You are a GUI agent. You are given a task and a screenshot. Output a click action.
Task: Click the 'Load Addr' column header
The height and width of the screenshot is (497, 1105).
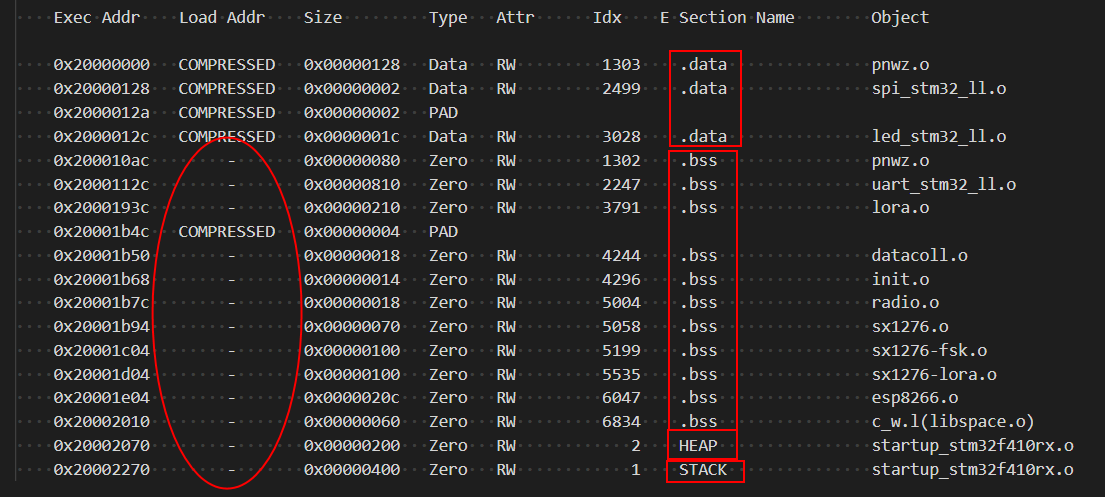pyautogui.click(x=222, y=18)
